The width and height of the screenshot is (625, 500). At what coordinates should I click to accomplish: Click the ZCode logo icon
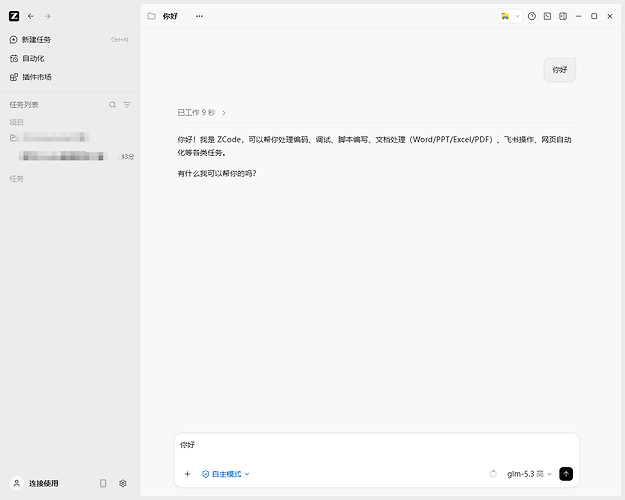click(x=14, y=16)
